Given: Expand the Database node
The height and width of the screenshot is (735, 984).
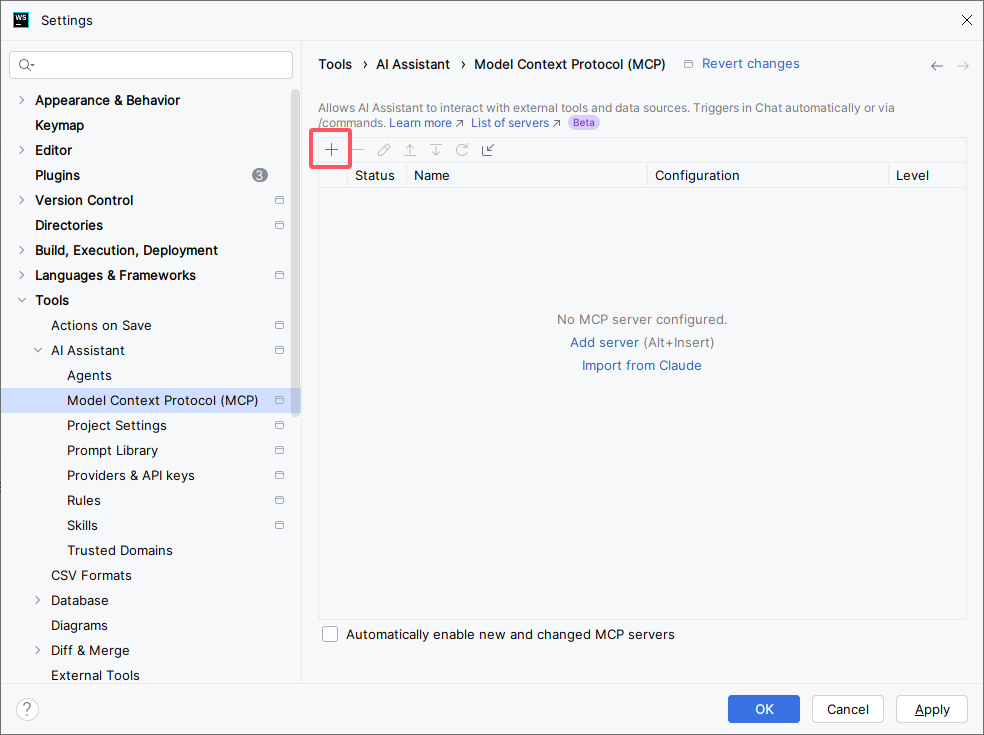Looking at the screenshot, I should 38,600.
